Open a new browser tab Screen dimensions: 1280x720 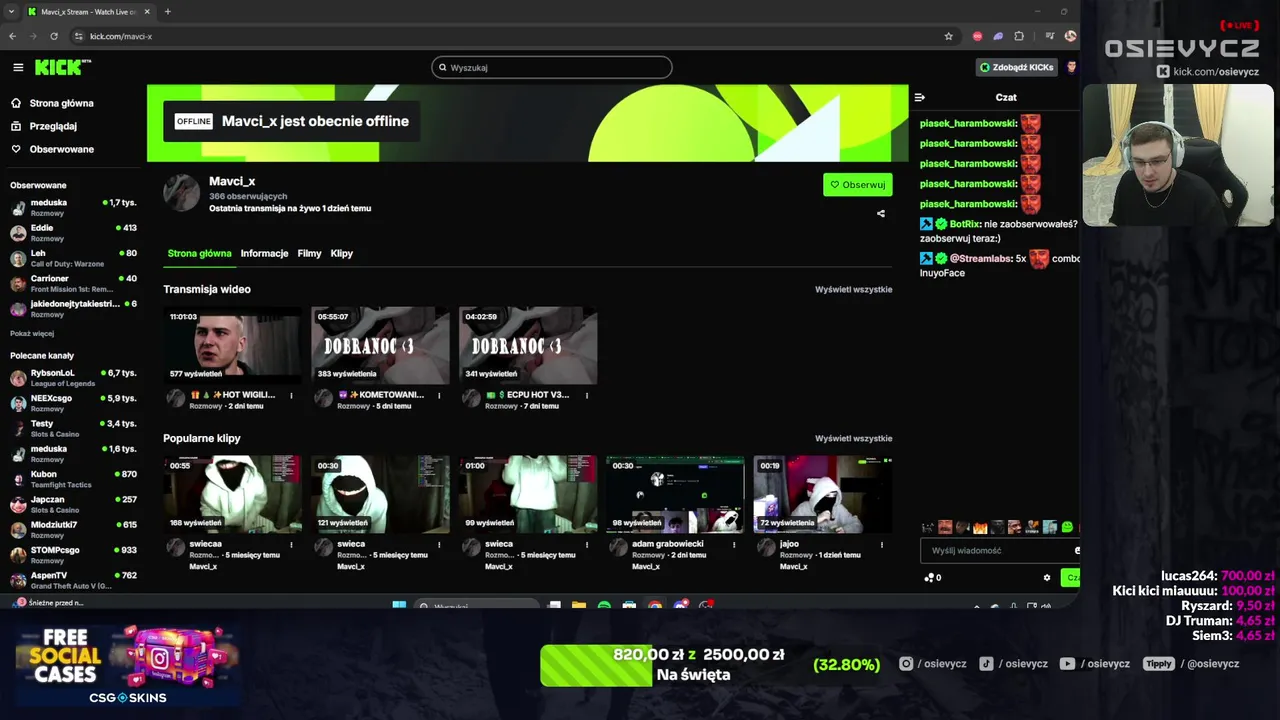pyautogui.click(x=167, y=12)
